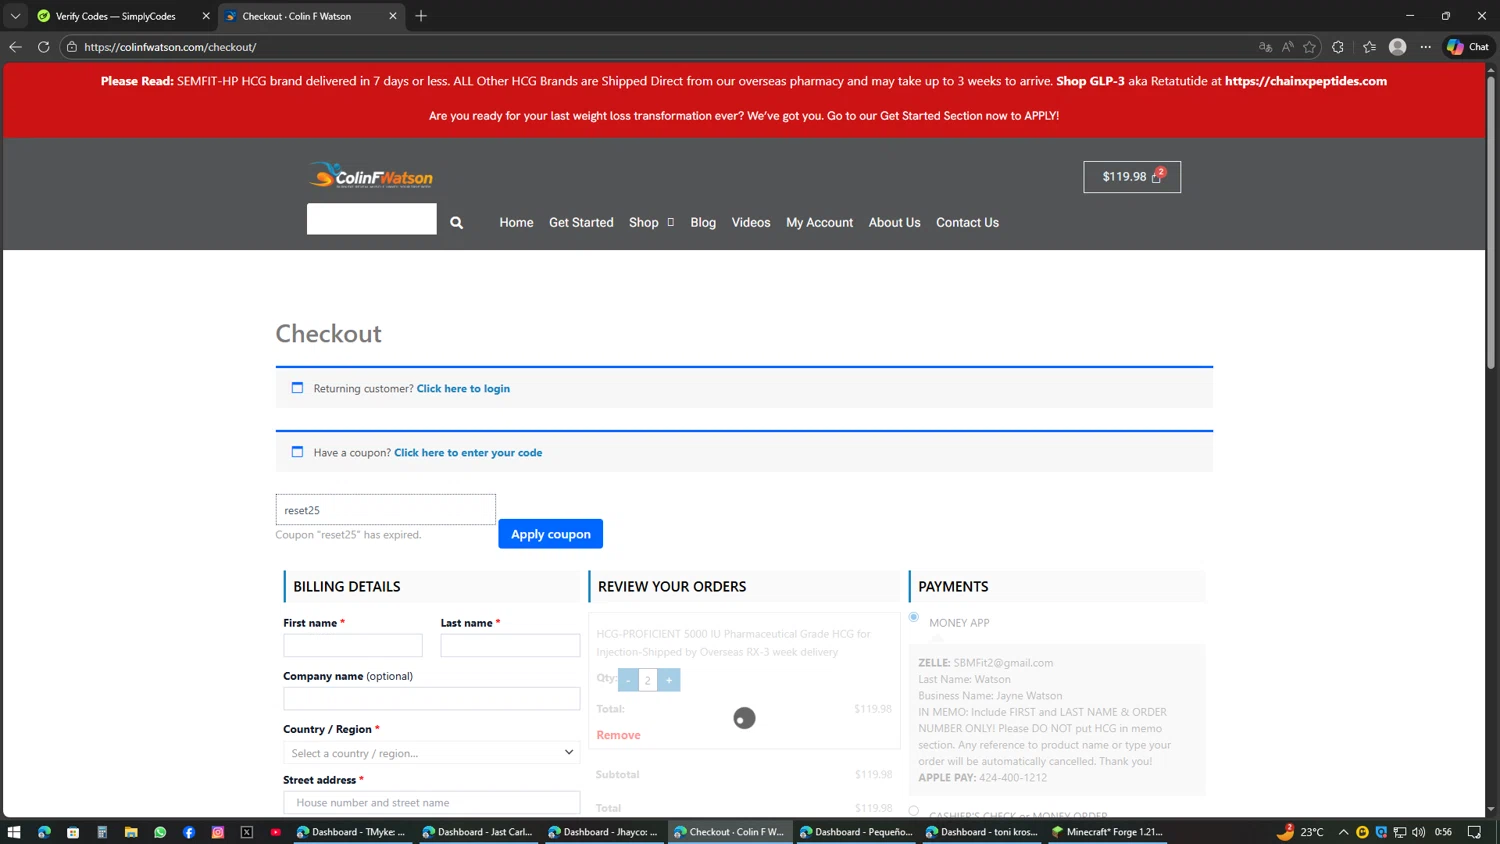Activate the read aloud icon
The image size is (1500, 844).
pos(1288,47)
